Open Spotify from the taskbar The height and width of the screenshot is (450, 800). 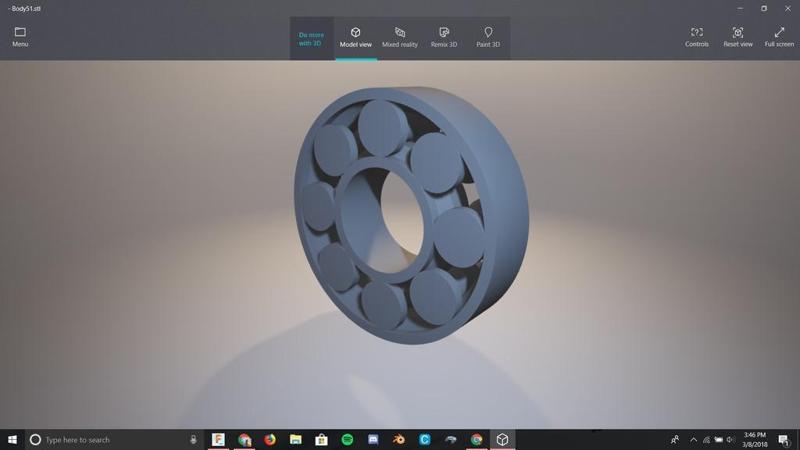pos(347,439)
